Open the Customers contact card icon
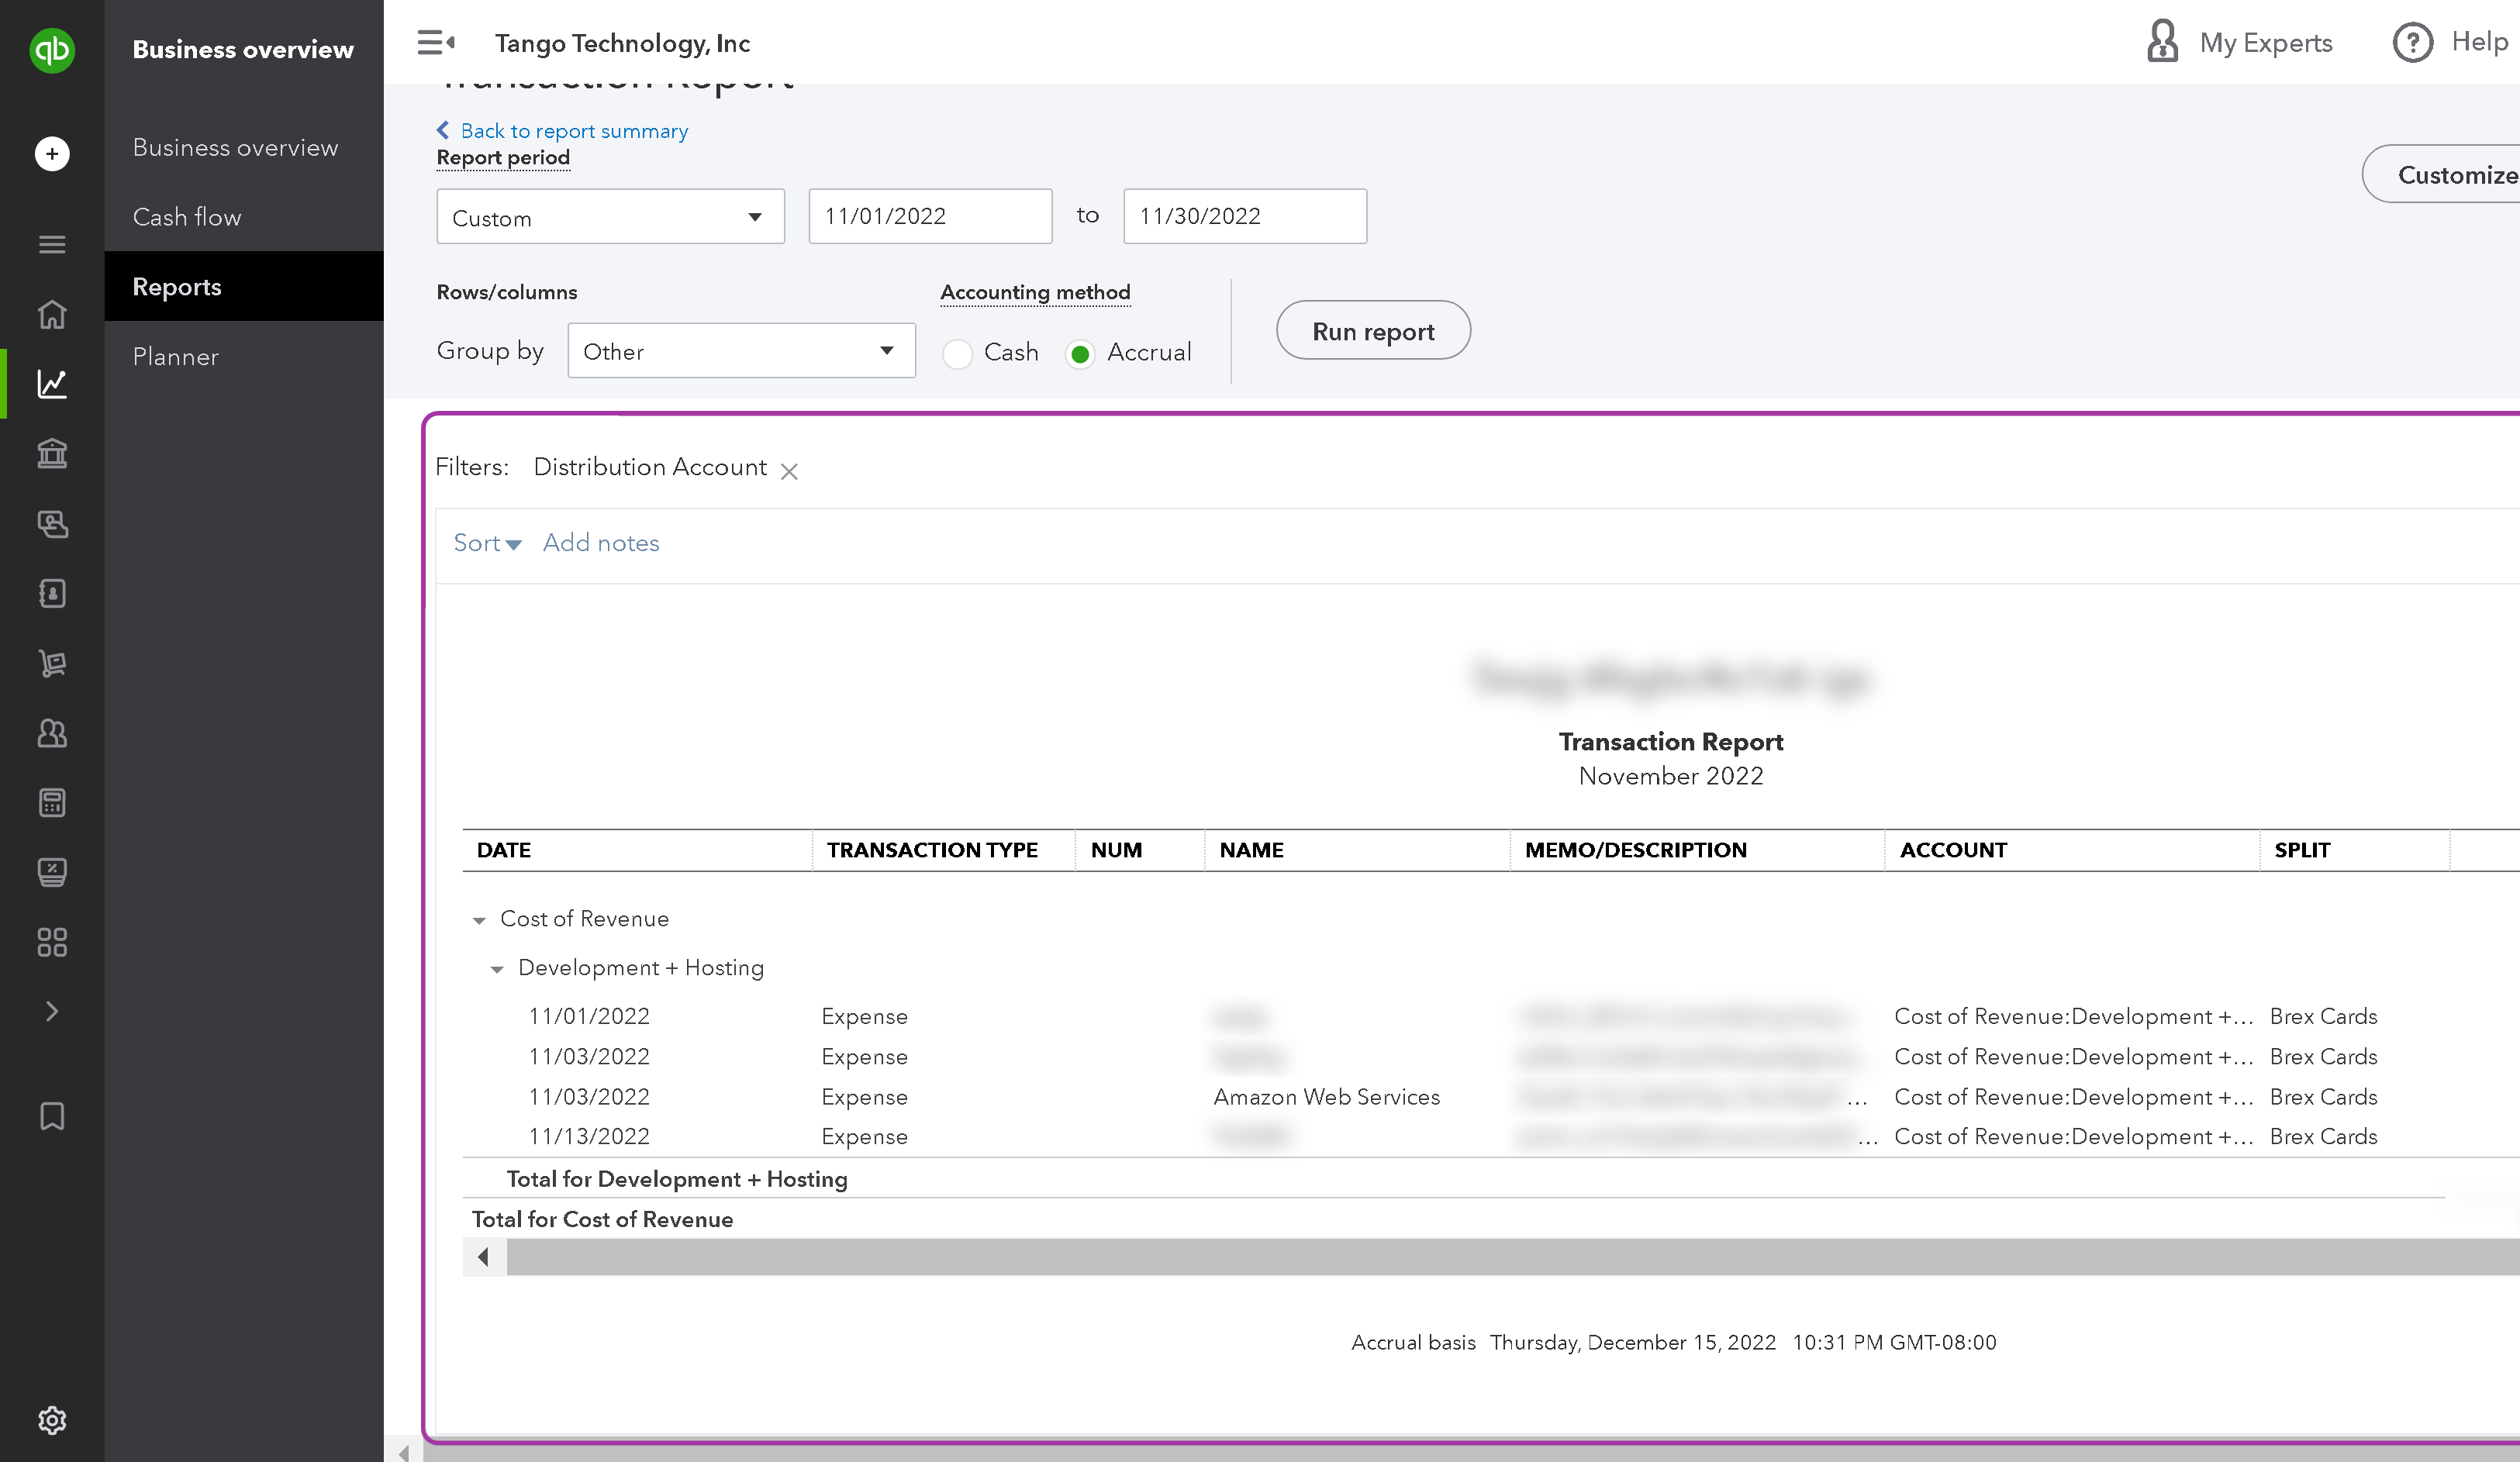Image resolution: width=2520 pixels, height=1462 pixels. point(52,593)
